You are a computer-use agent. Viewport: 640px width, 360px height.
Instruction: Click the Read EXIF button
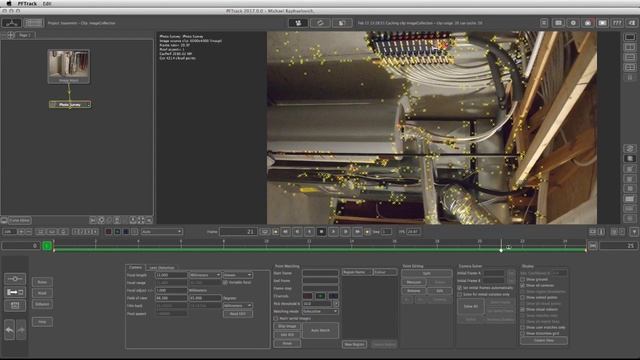tap(238, 314)
